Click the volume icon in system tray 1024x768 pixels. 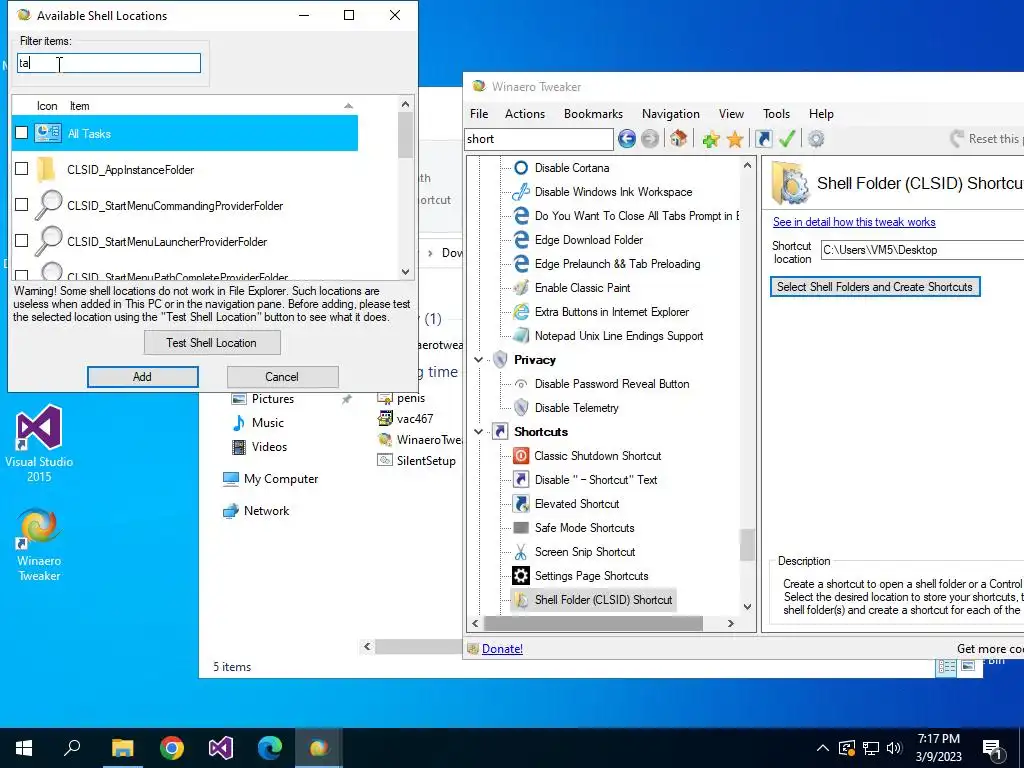click(894, 748)
